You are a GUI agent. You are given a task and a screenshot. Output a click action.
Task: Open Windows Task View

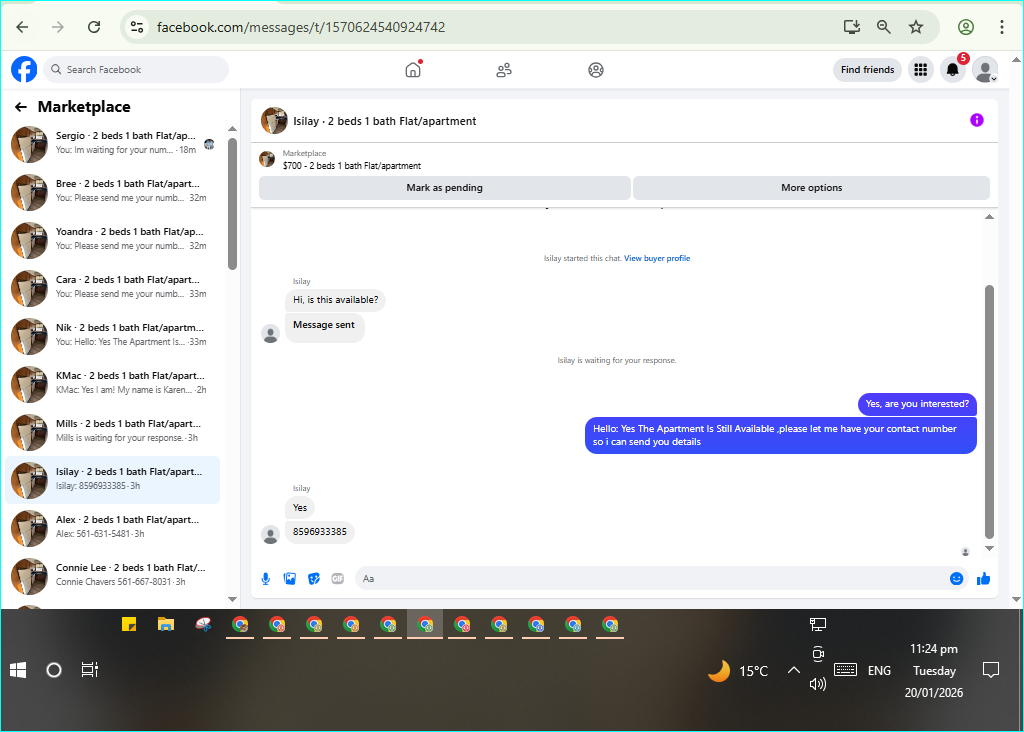pos(89,670)
